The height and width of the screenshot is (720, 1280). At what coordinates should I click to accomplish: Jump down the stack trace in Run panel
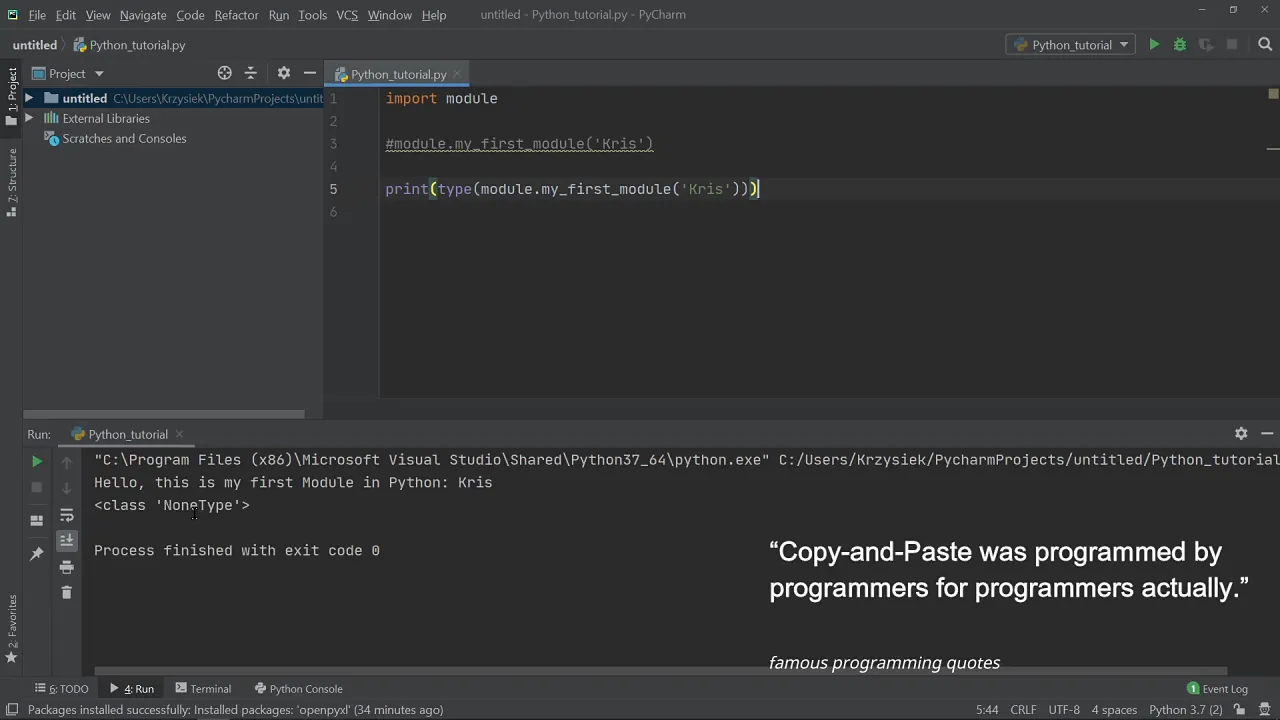pyautogui.click(x=67, y=488)
